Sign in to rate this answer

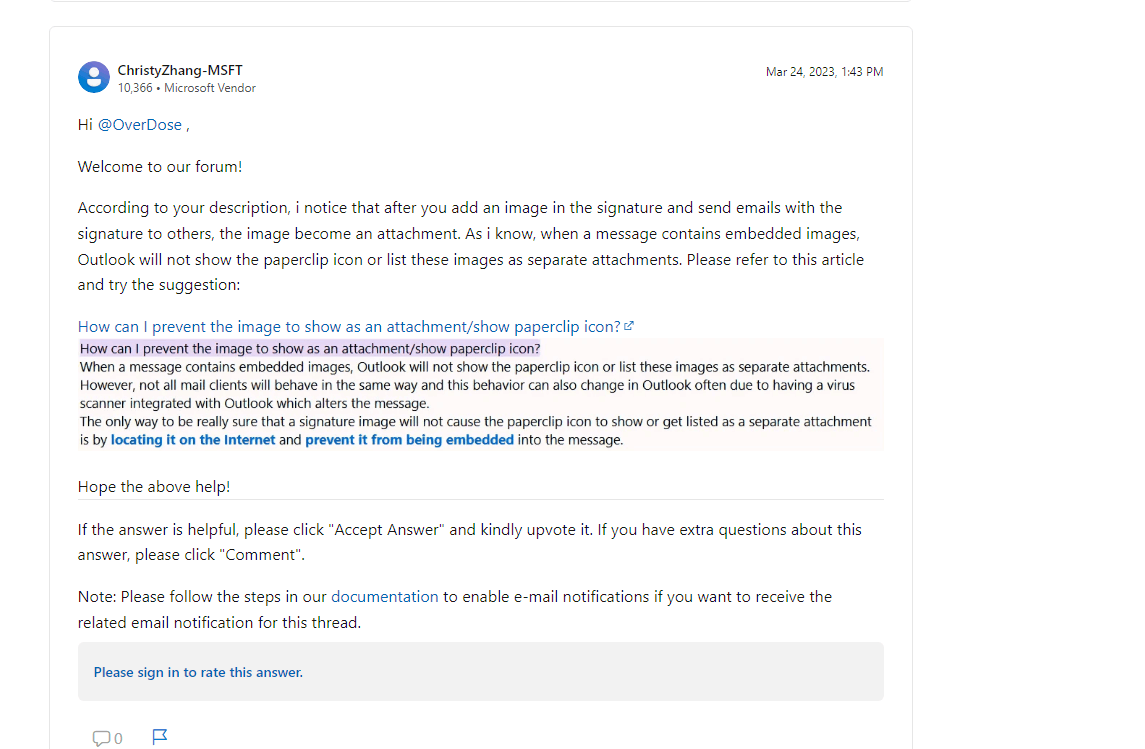pyautogui.click(x=197, y=672)
